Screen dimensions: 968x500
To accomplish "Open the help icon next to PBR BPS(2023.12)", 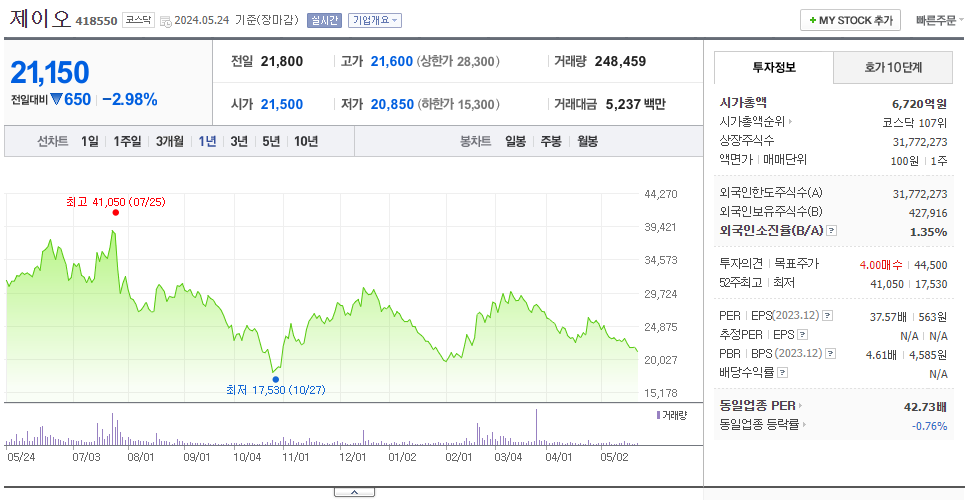I will [x=831, y=354].
